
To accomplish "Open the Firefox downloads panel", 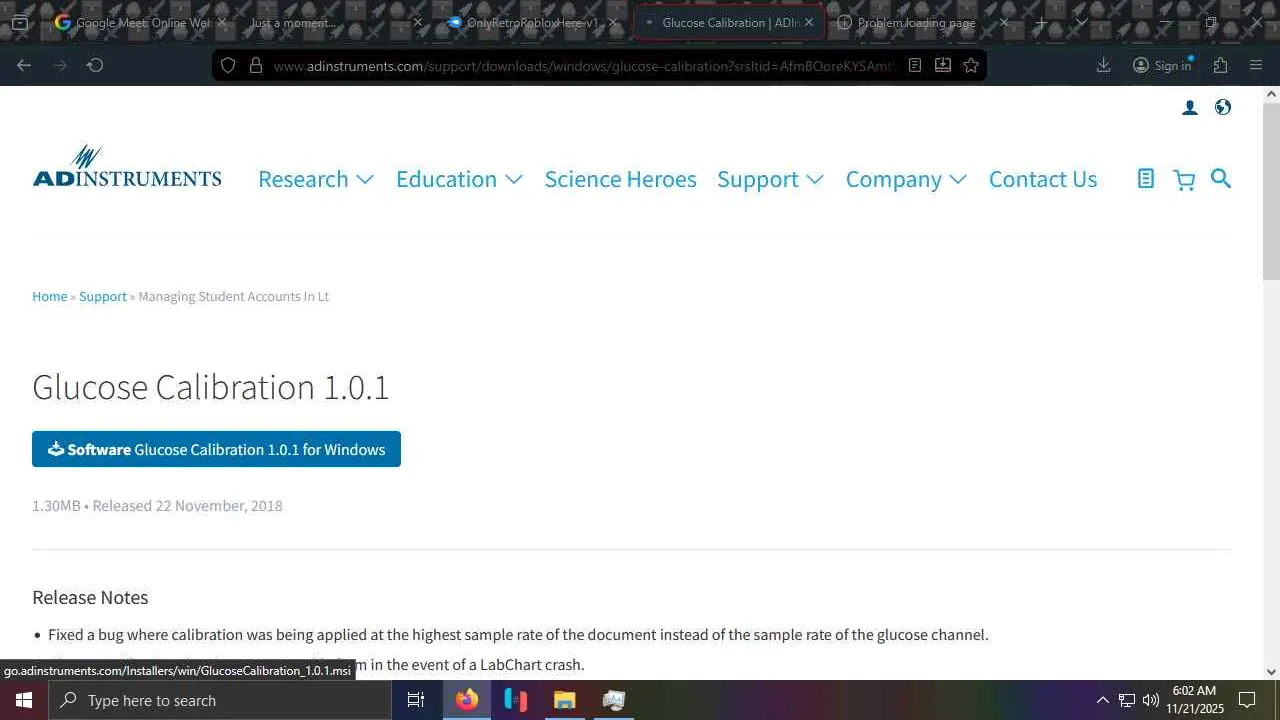I will 1104,65.
